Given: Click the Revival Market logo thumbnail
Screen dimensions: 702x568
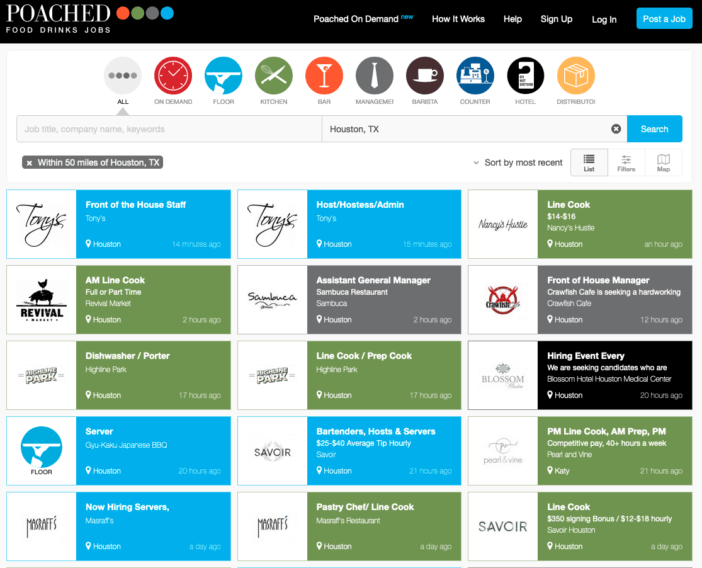Looking at the screenshot, I should (41, 299).
